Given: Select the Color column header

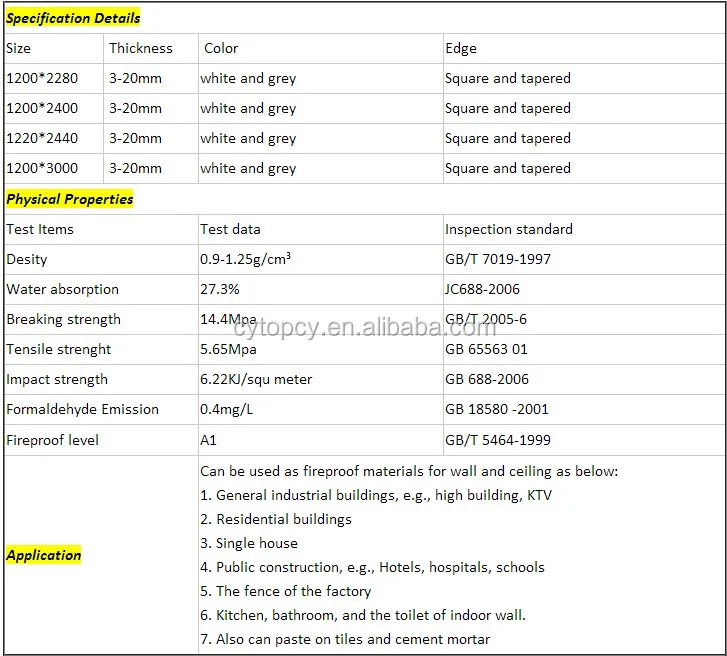Looking at the screenshot, I should tap(221, 48).
